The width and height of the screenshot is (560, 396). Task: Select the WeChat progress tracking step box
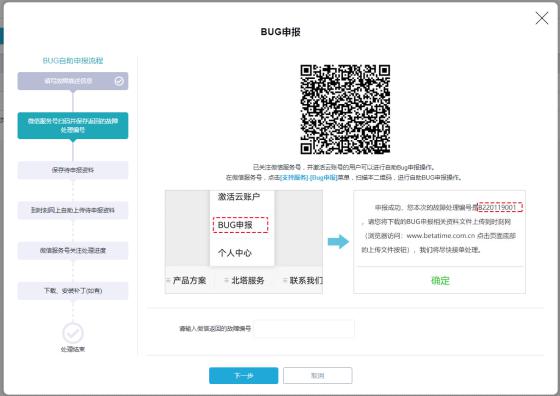(73, 250)
